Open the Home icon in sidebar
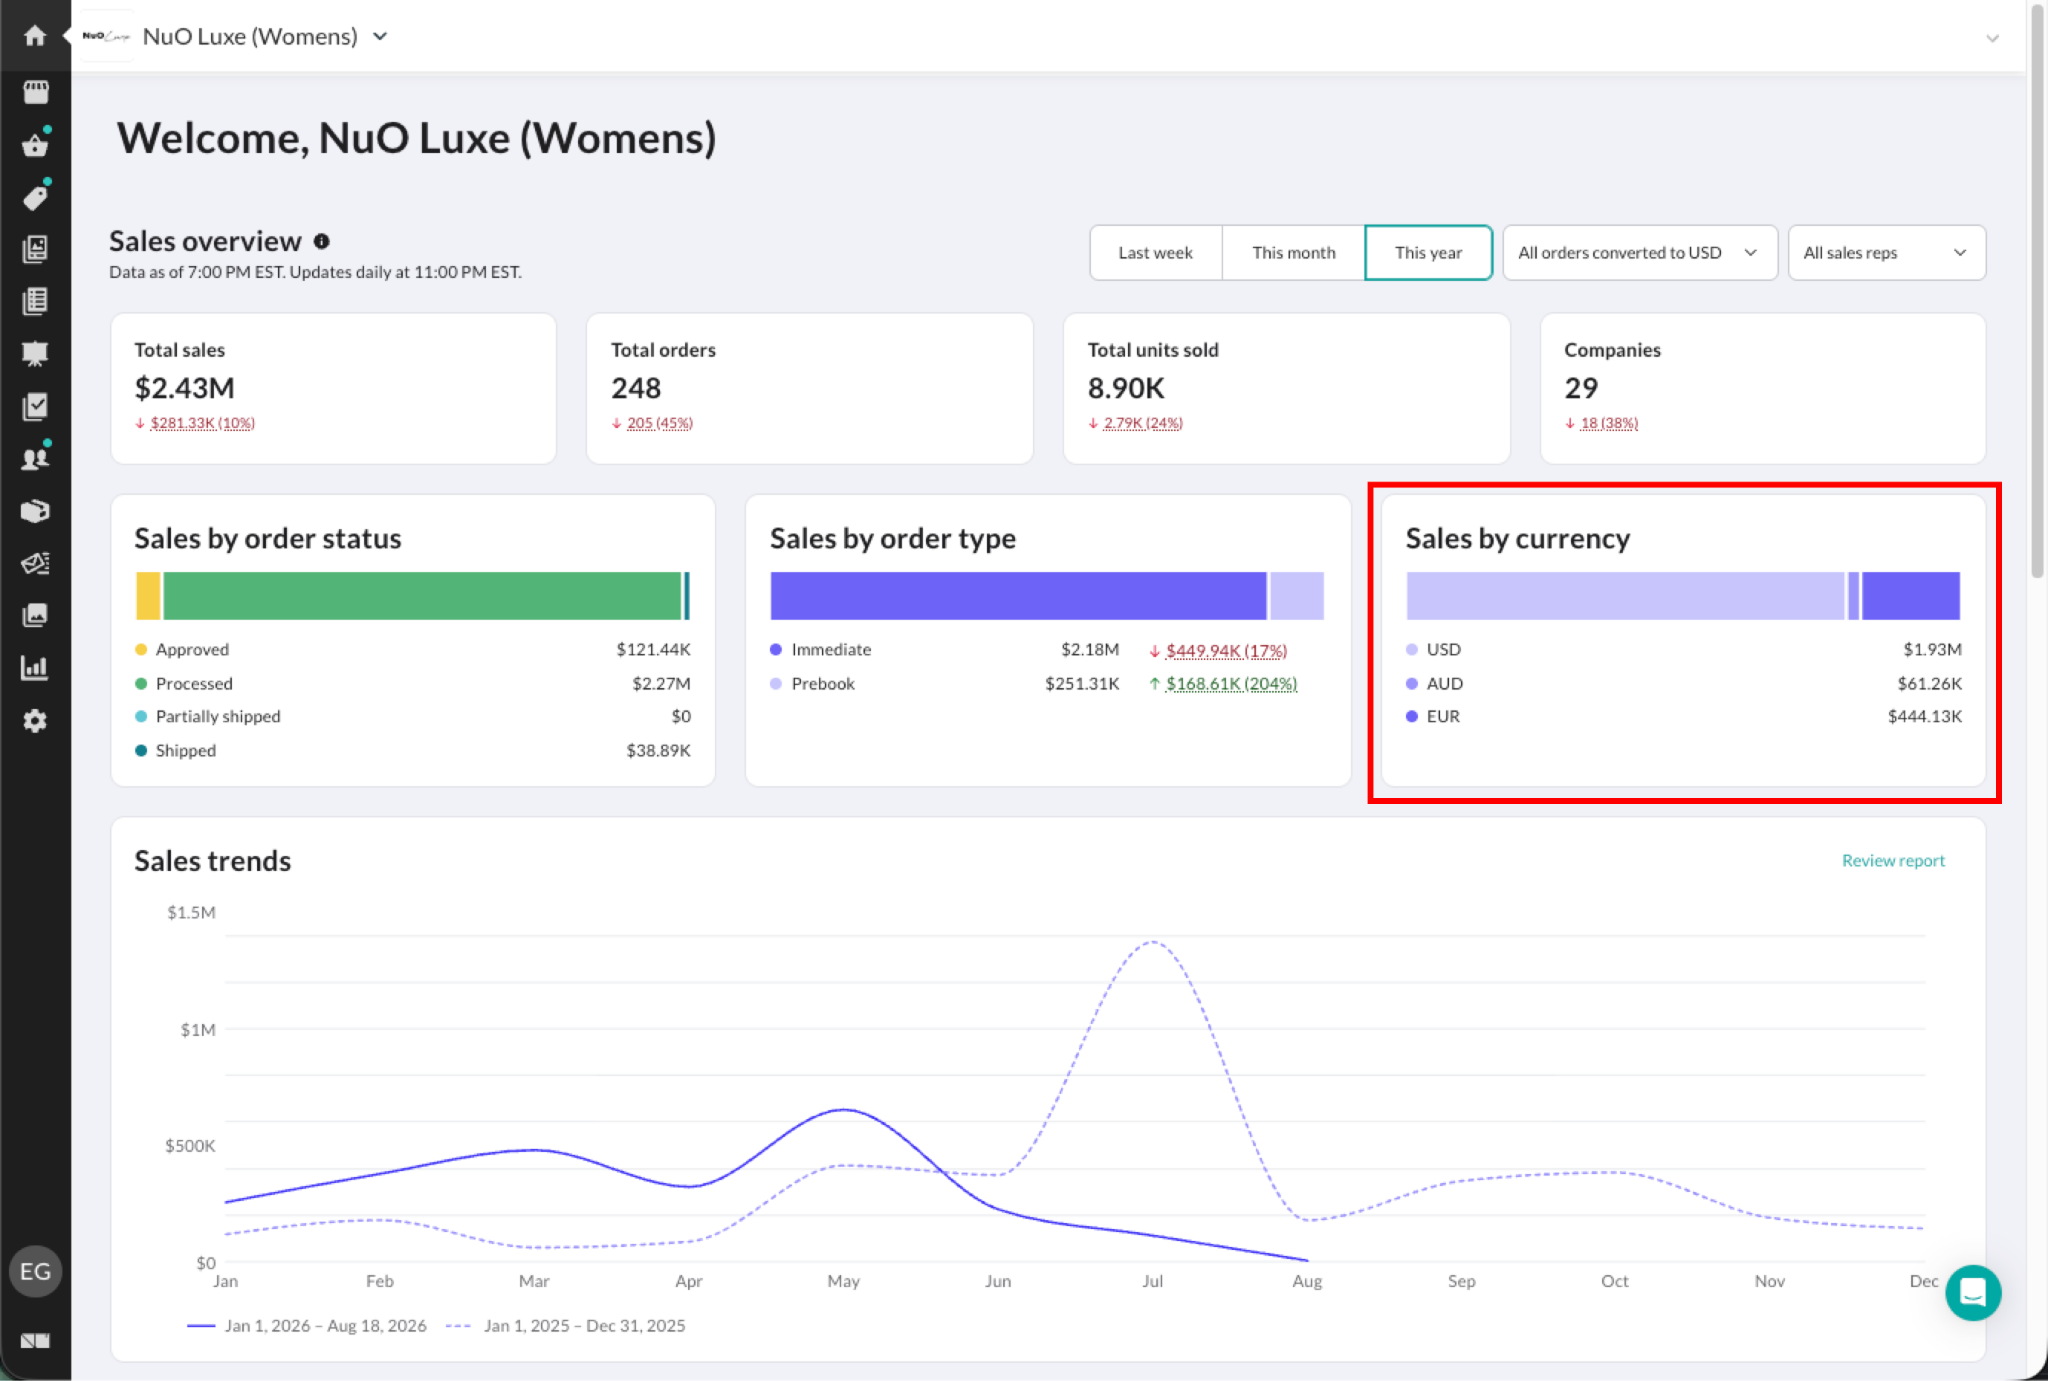This screenshot has height=1381, width=2048. (x=35, y=36)
